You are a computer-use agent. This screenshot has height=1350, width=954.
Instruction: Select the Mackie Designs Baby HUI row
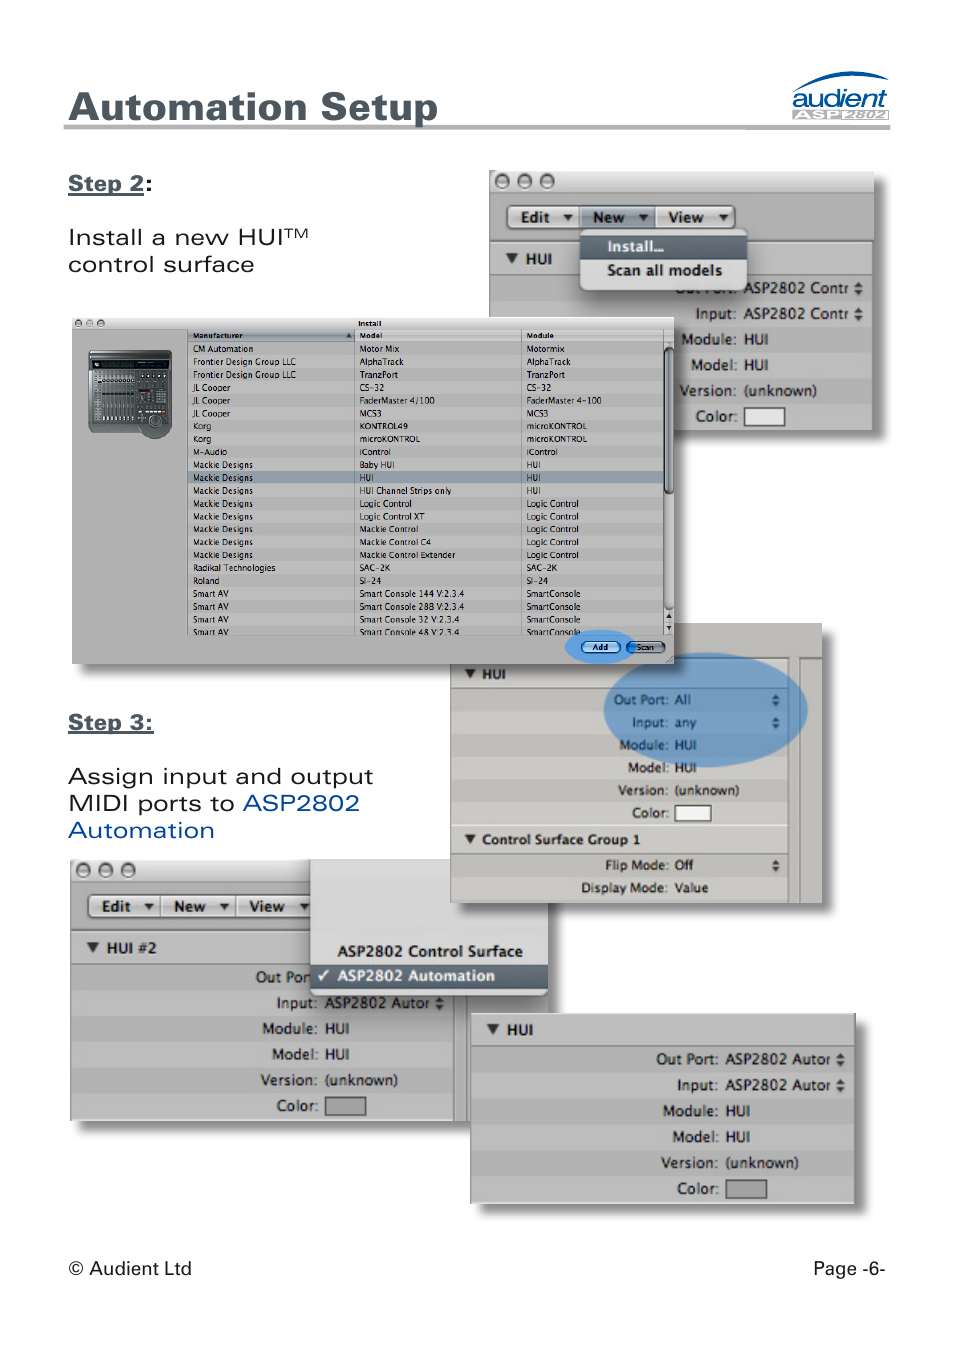click(x=425, y=465)
